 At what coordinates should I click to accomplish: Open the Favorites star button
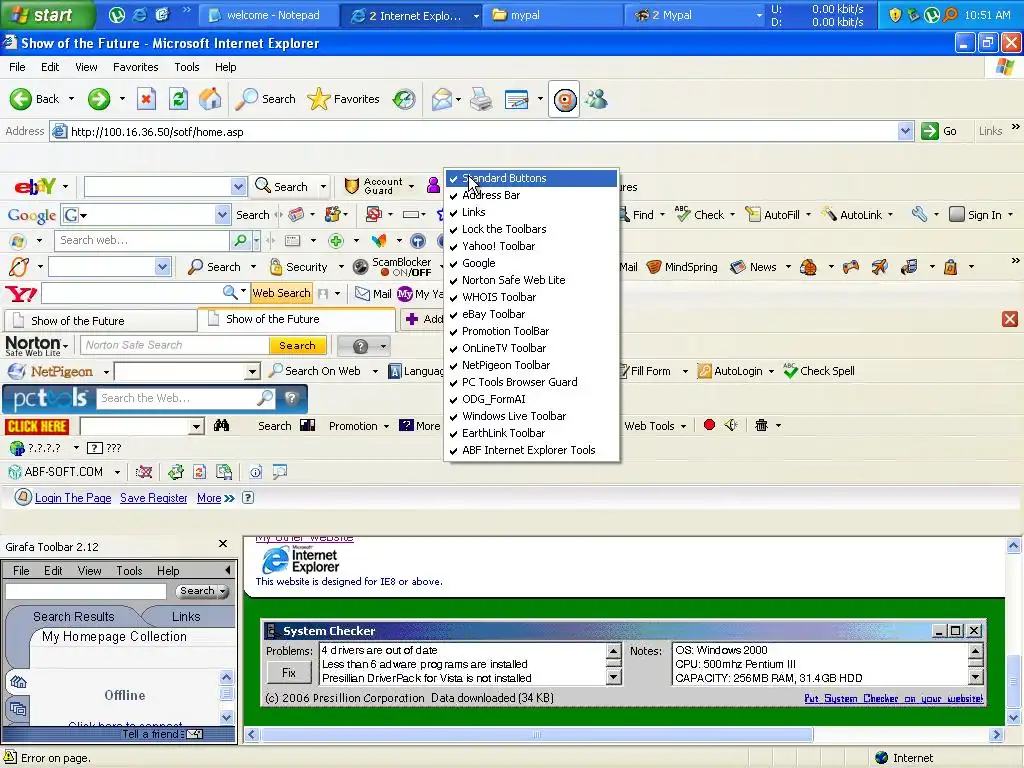tap(344, 99)
